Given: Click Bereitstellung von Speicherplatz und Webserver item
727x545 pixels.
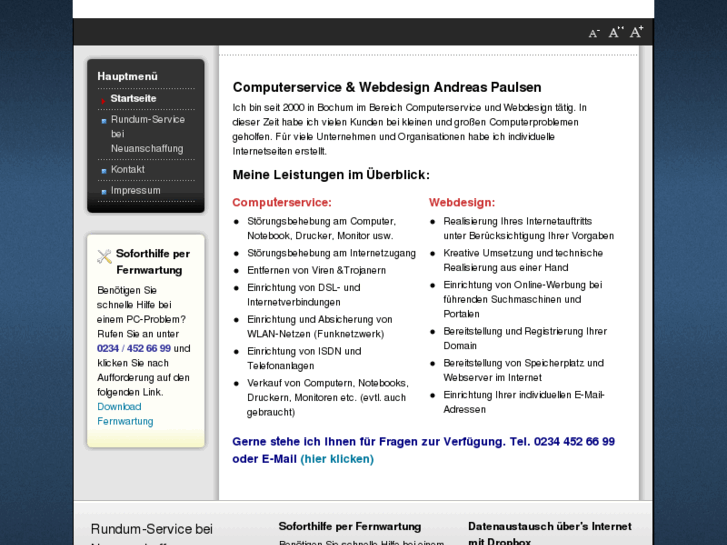Looking at the screenshot, I should (523, 370).
